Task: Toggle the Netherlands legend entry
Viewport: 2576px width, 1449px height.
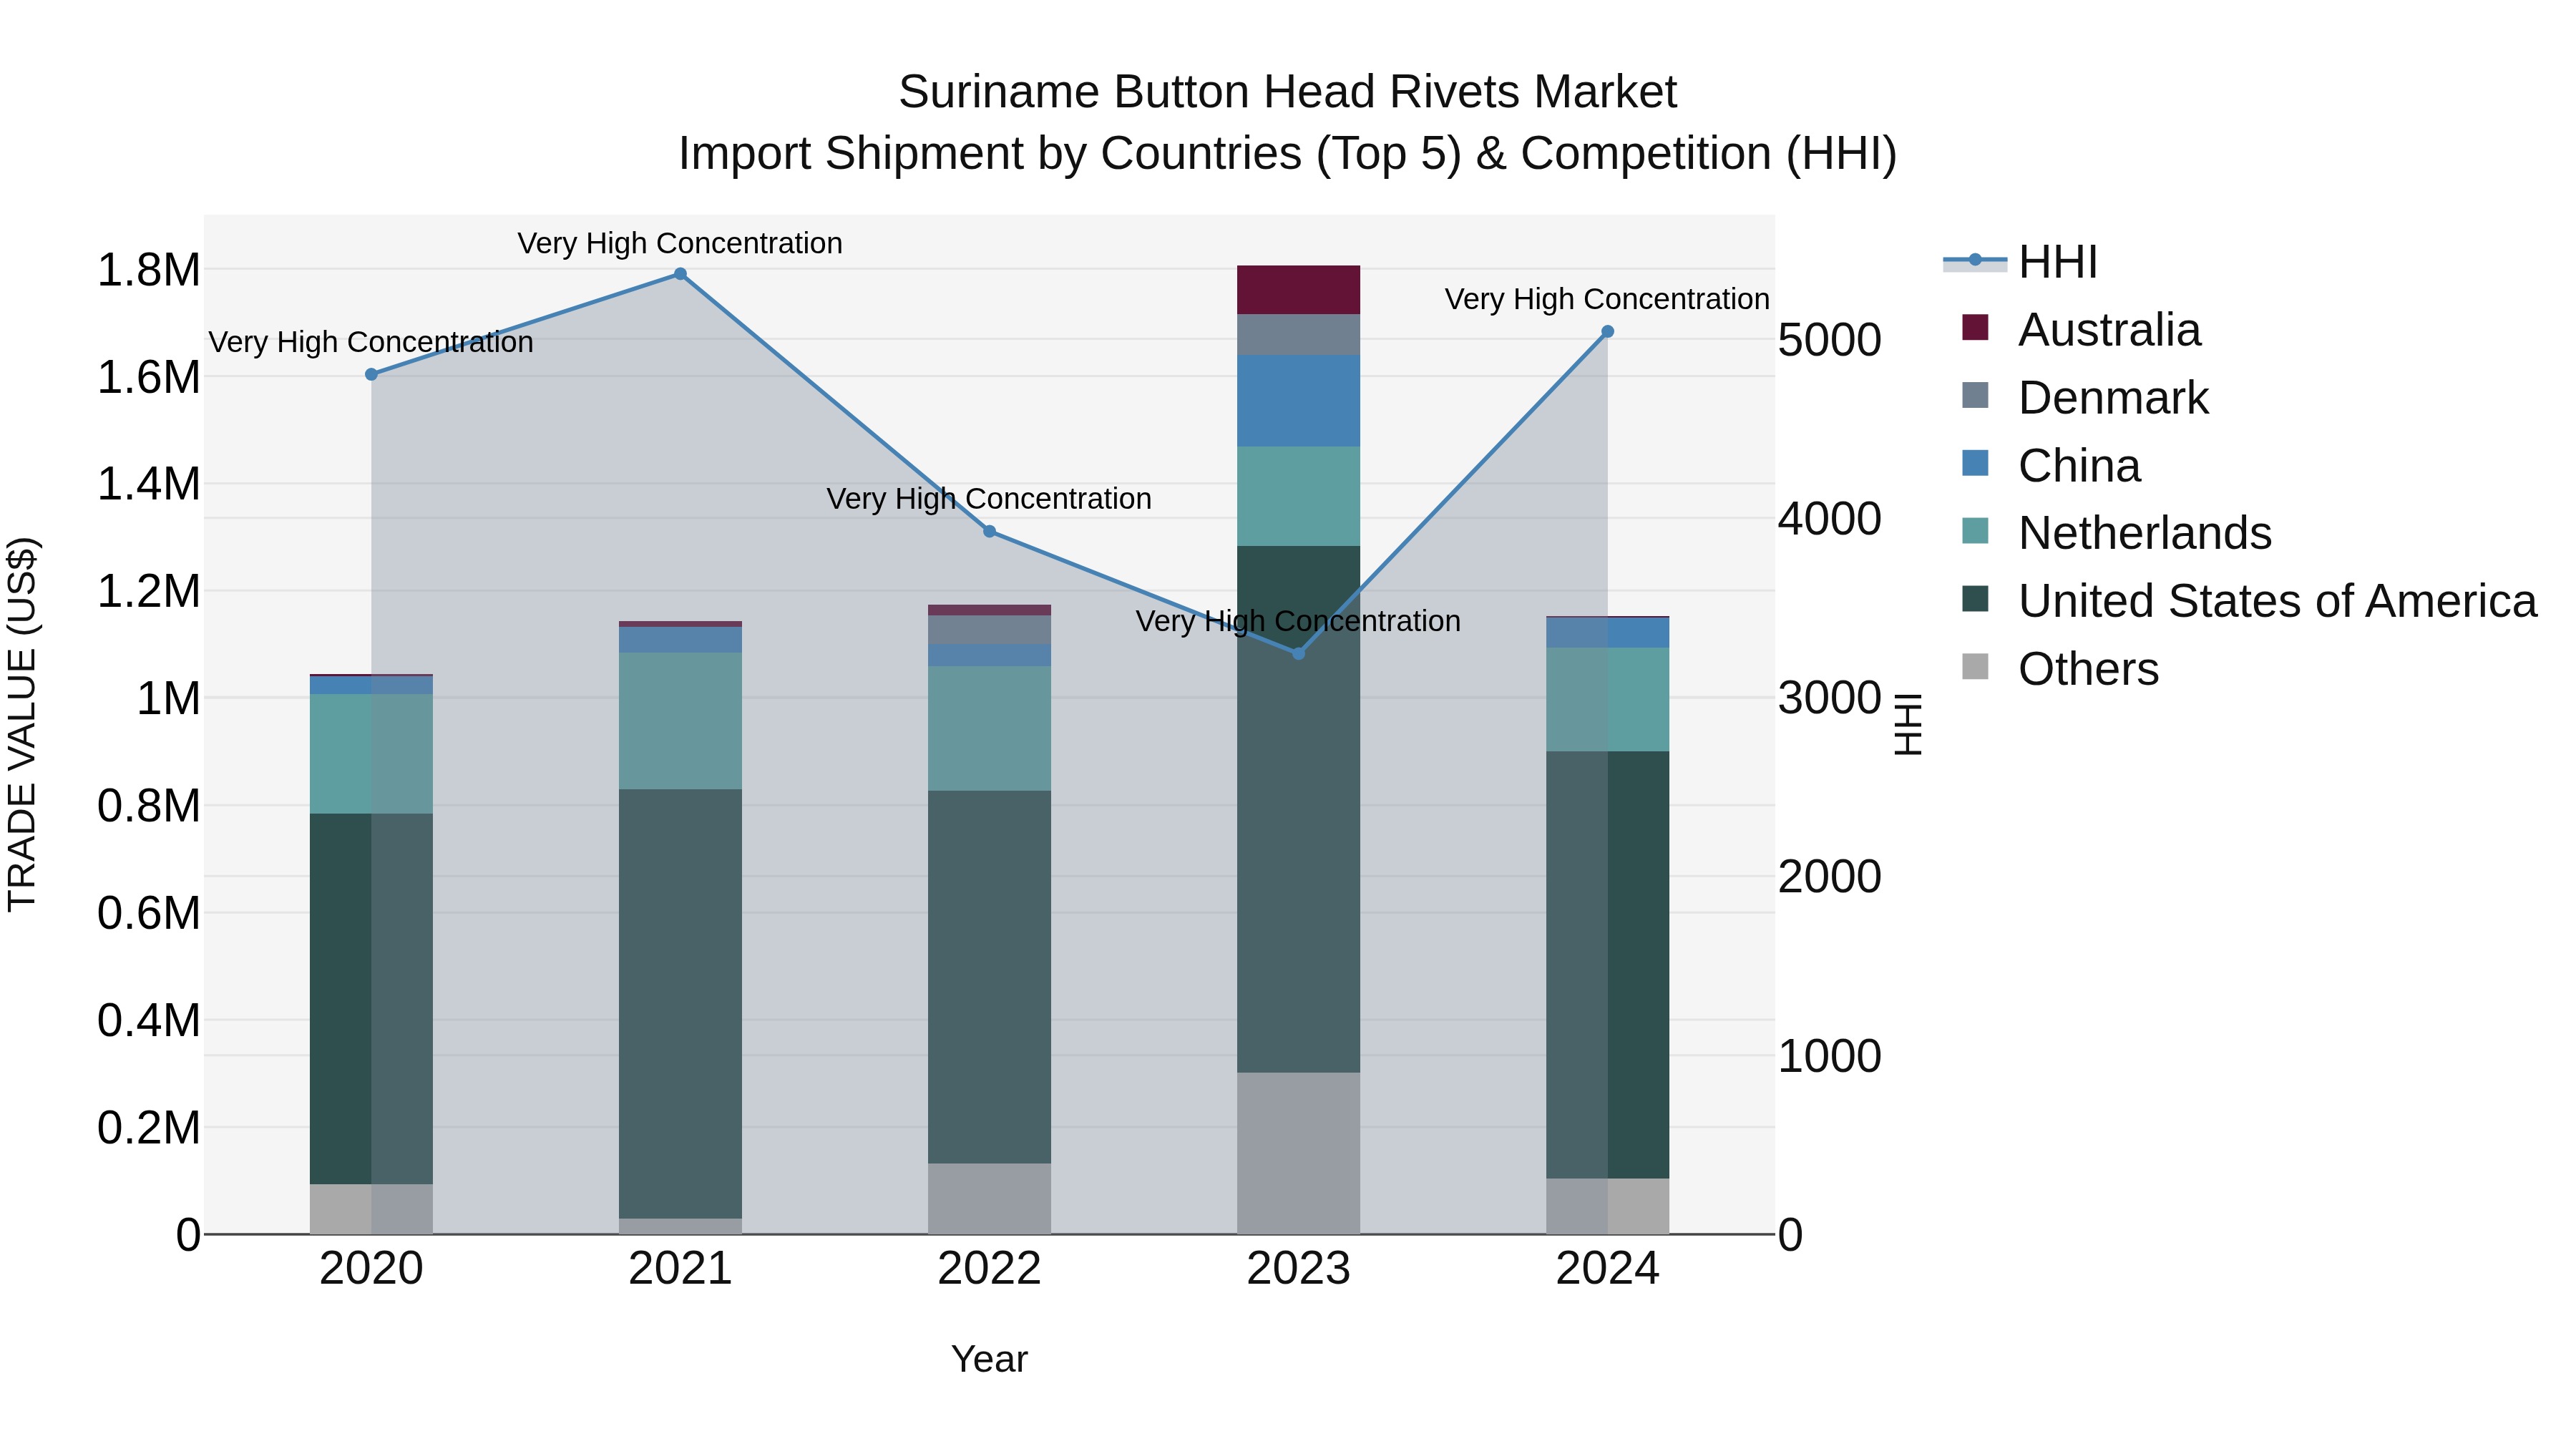Action: pos(2116,533)
